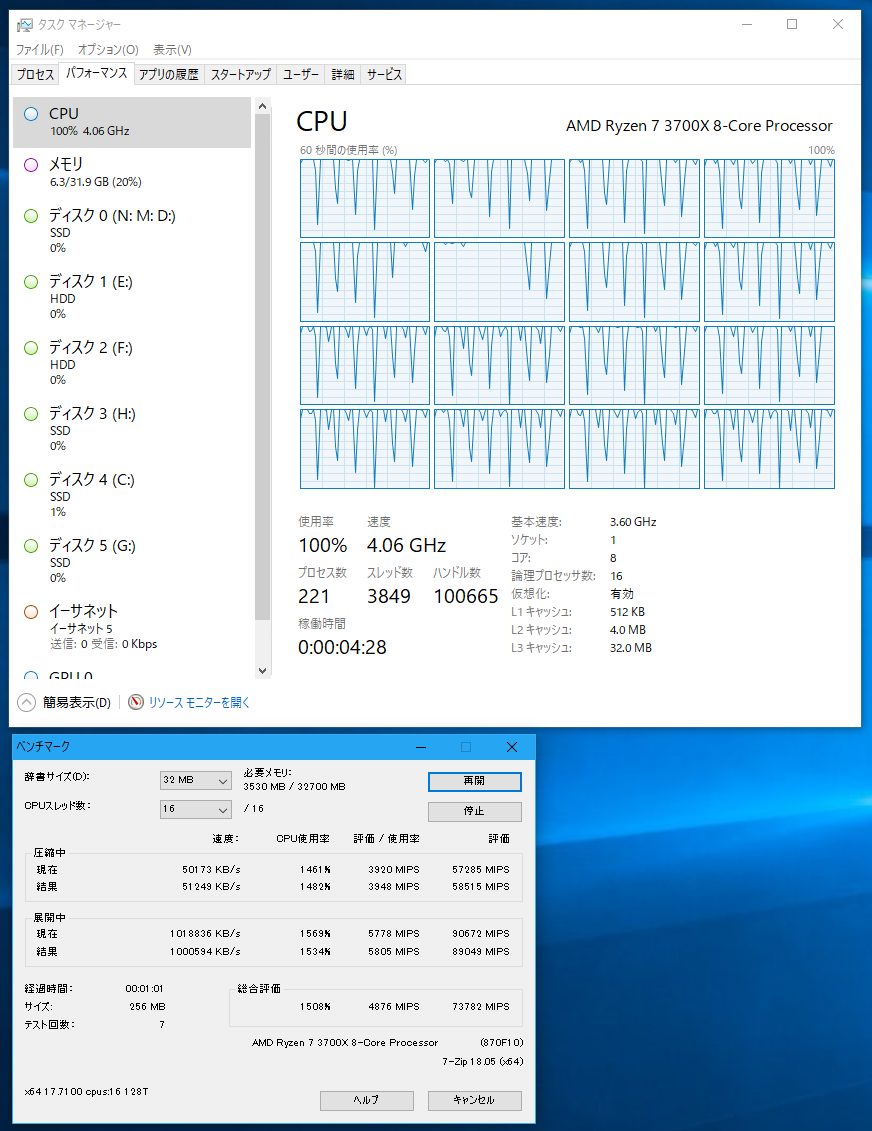Switch to the プロセス tab
This screenshot has width=872, height=1131.
click(x=34, y=73)
